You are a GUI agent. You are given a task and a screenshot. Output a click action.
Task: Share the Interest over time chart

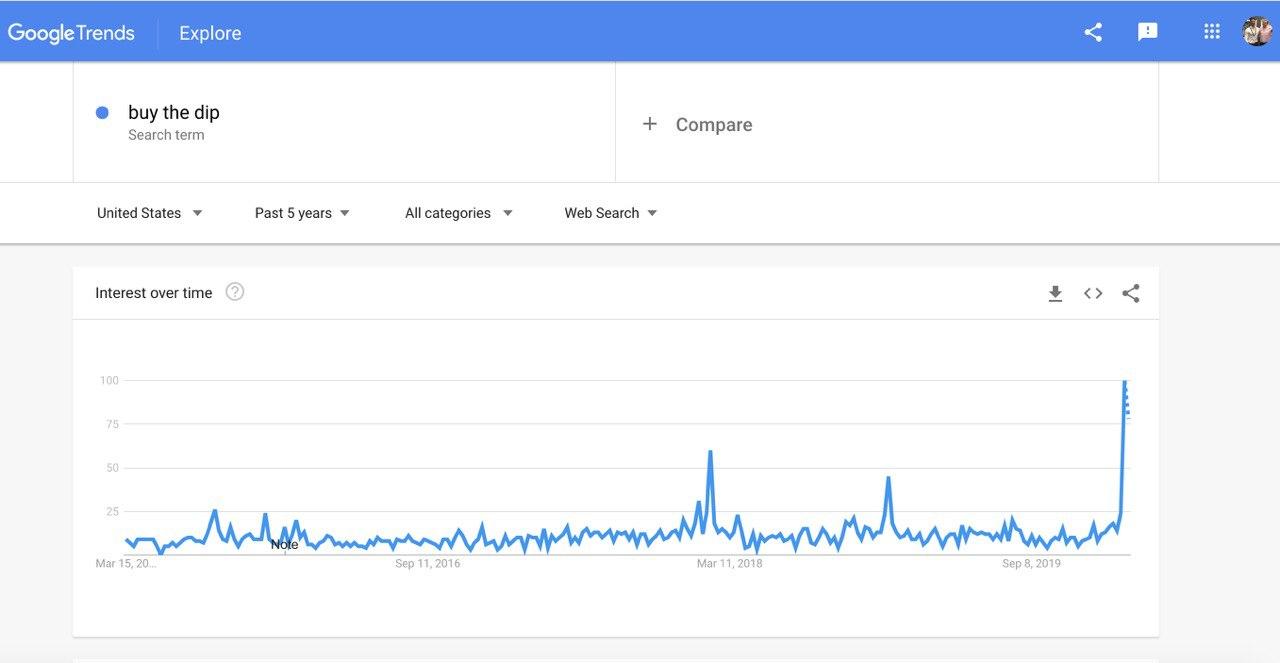pos(1131,293)
